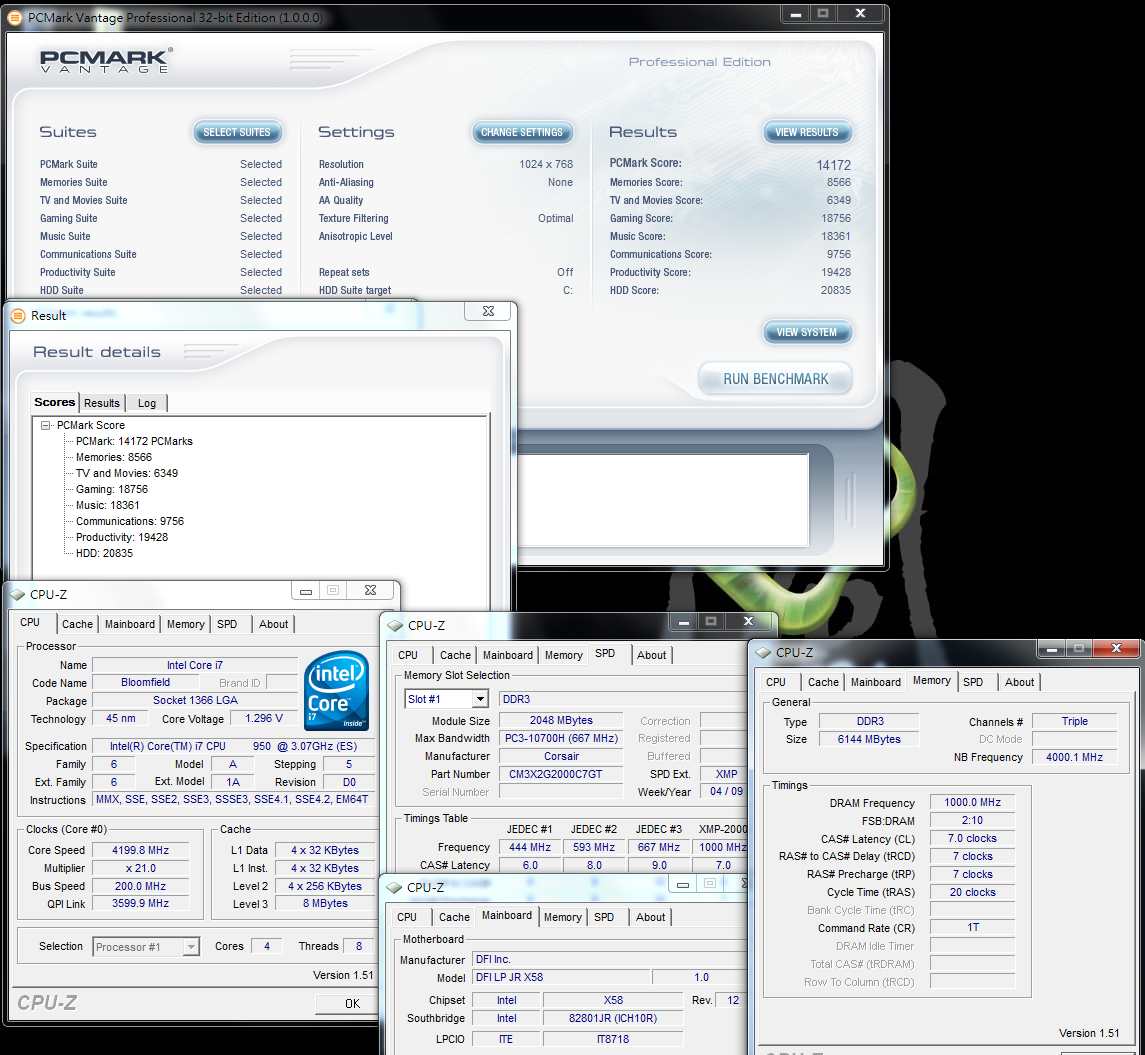Click the Manufacturer value Corsair

[561, 756]
